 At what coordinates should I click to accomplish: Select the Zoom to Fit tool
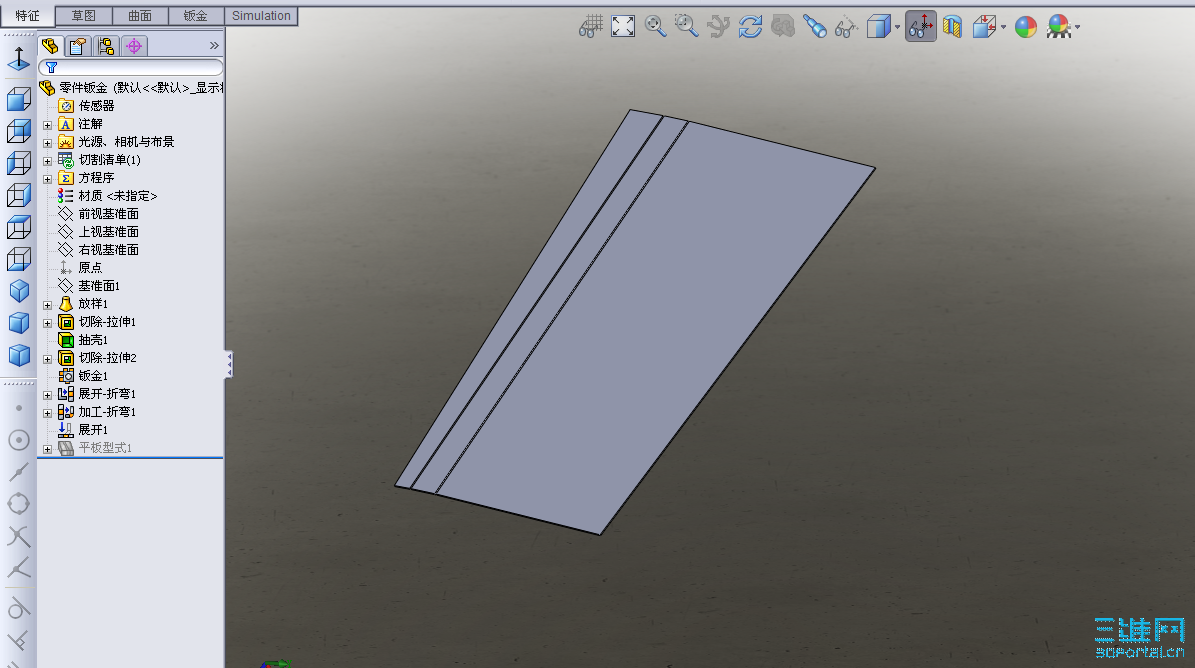coord(621,26)
